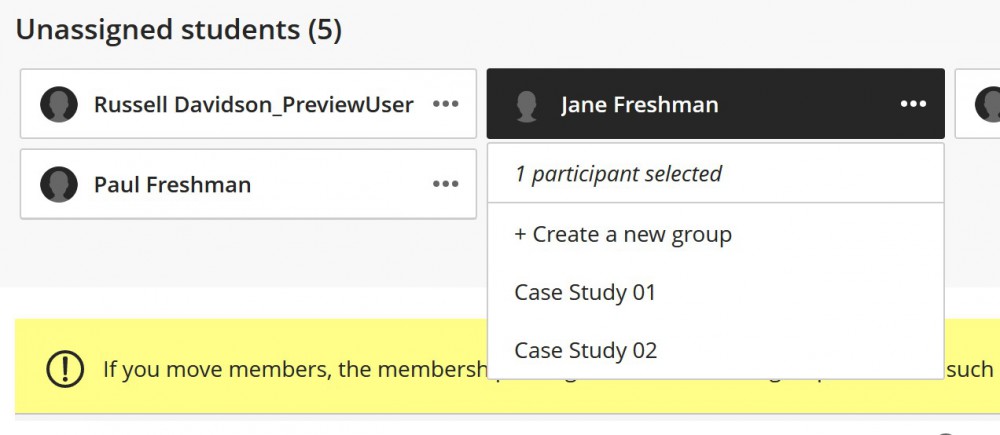Click the 'Unassigned students (5)' heading
This screenshot has width=1000, height=435.
179,30
